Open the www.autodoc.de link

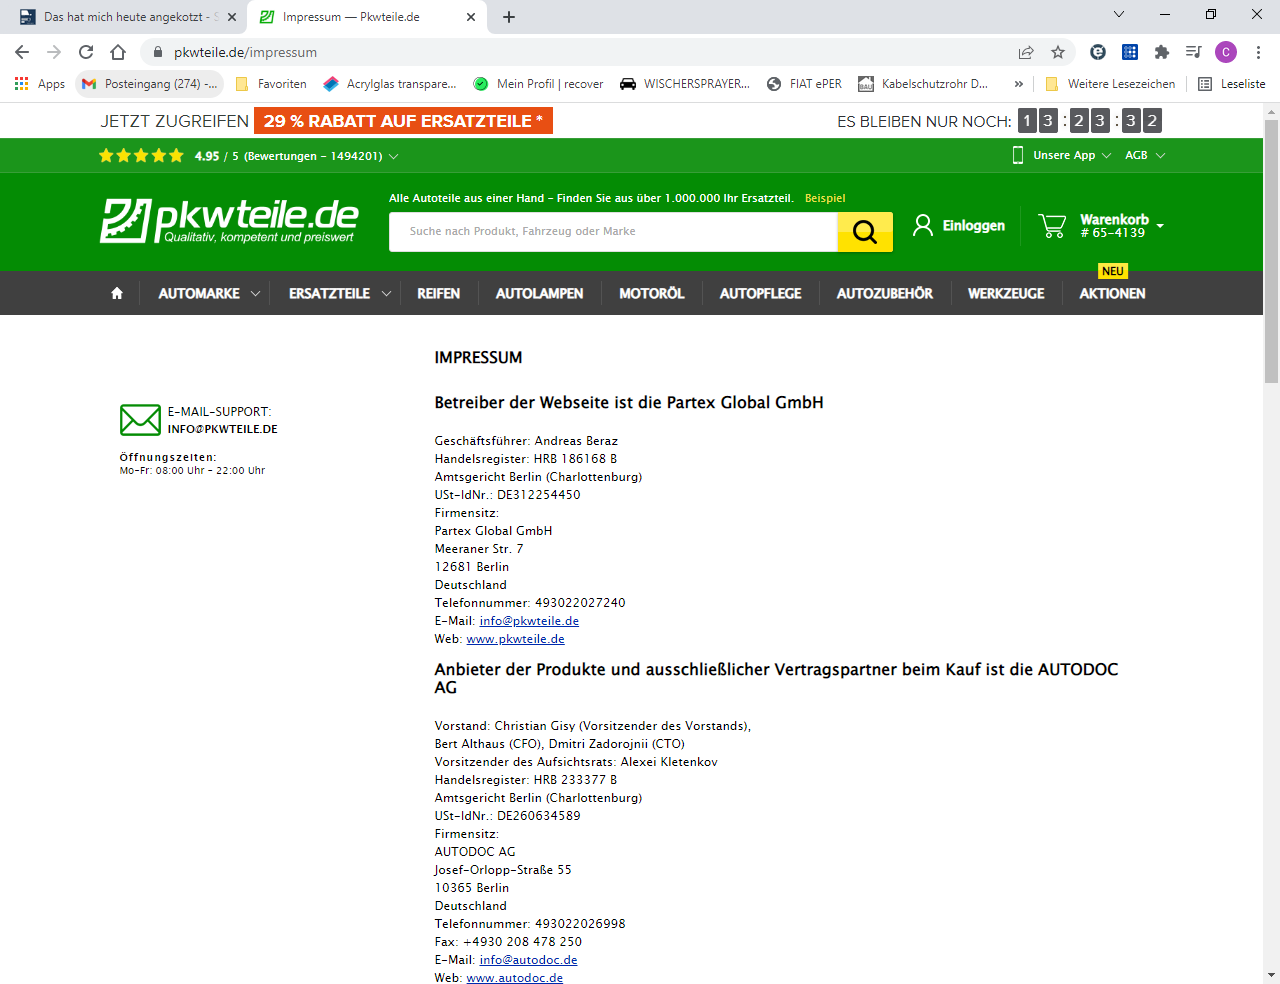(514, 978)
